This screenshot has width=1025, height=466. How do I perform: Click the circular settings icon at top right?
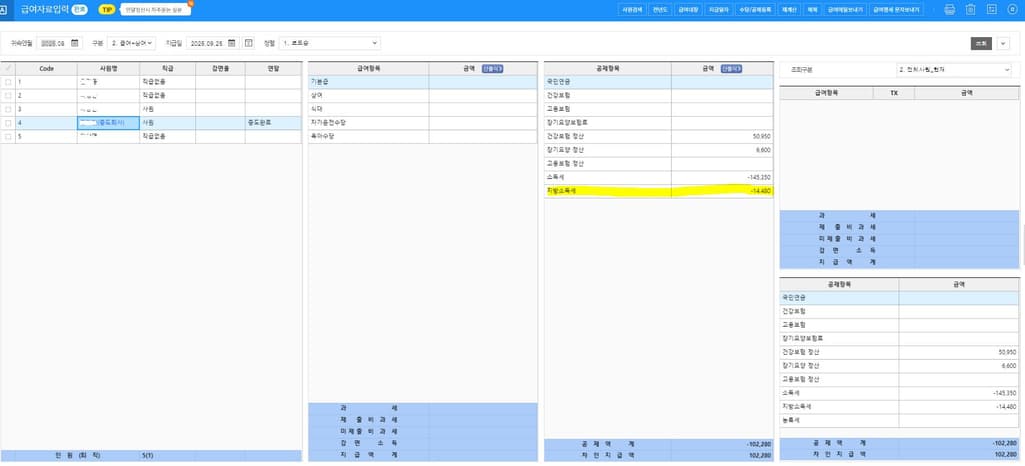(x=1012, y=9)
